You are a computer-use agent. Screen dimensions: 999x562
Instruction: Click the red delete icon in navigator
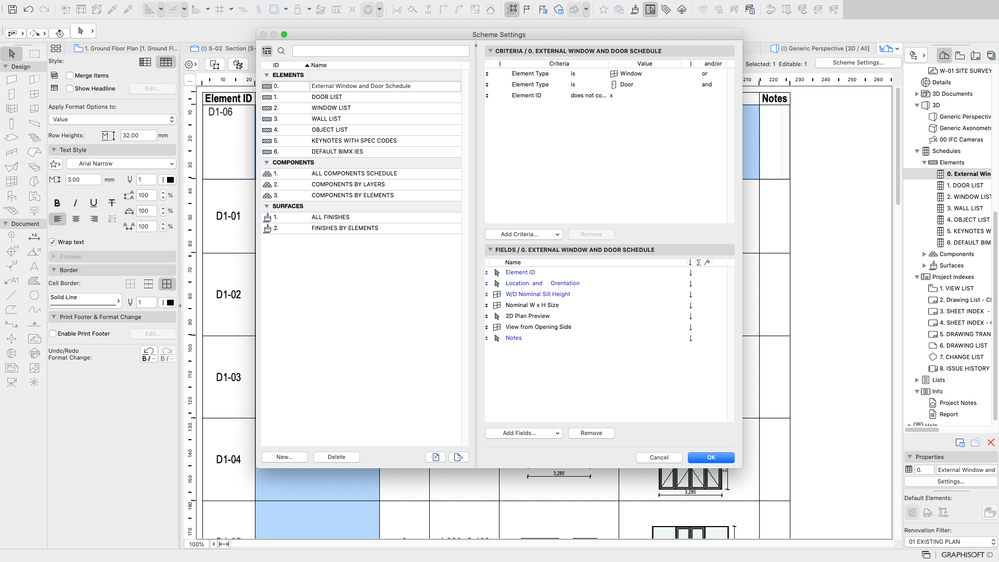click(x=991, y=441)
